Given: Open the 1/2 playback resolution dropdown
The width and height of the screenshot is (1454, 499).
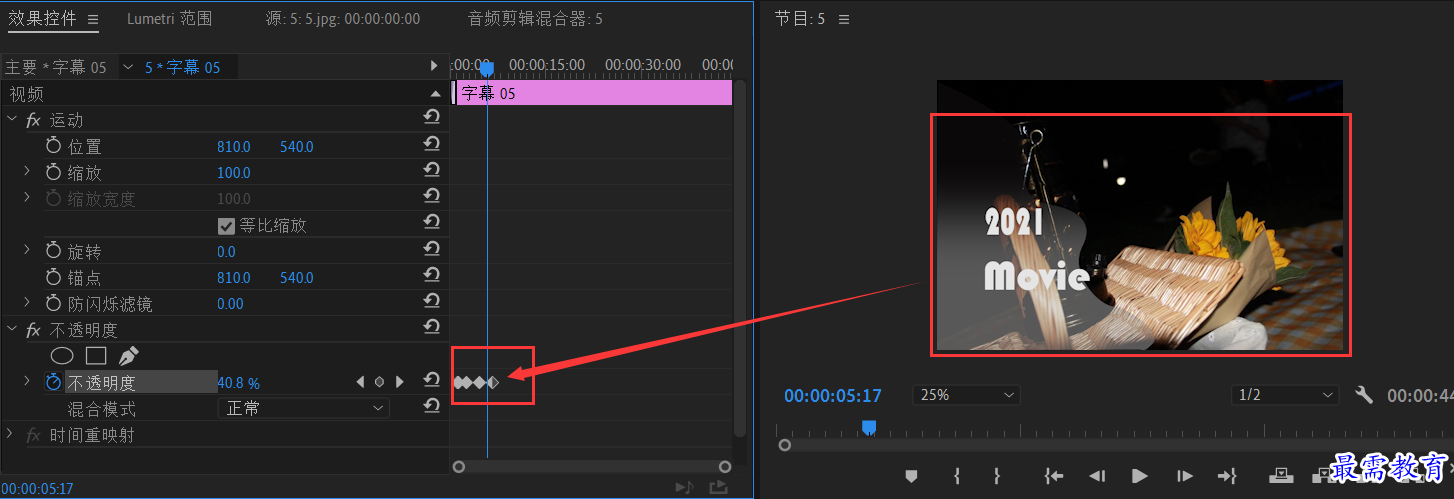Looking at the screenshot, I should [x=1284, y=395].
